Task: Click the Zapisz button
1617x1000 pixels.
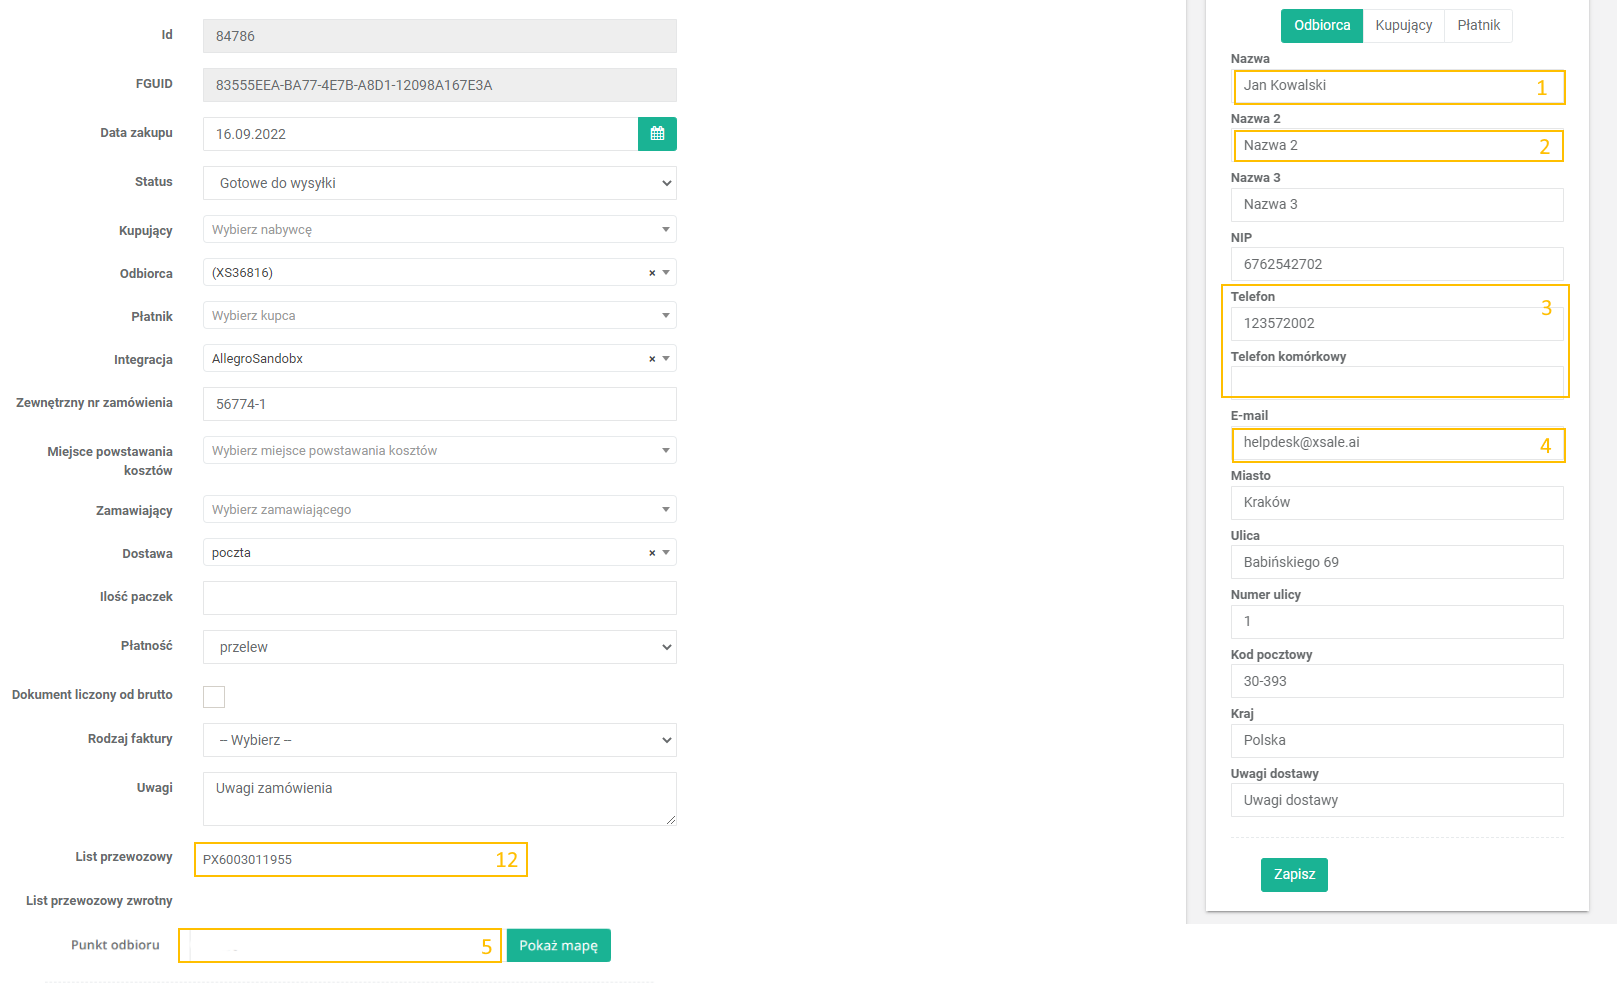Action: 1294,875
